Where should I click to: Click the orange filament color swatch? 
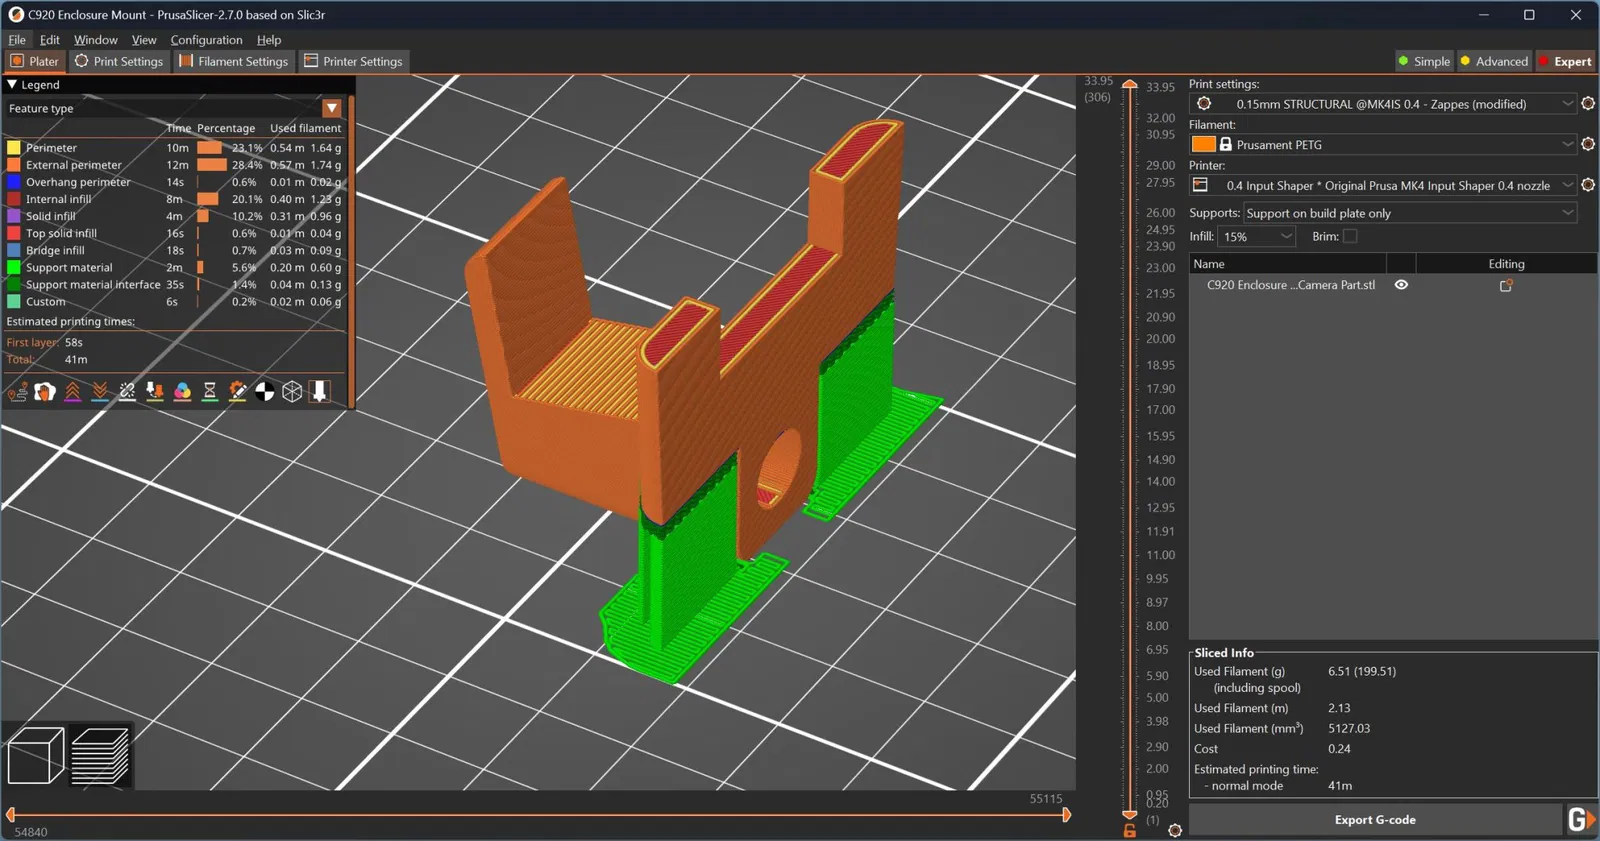click(1203, 144)
